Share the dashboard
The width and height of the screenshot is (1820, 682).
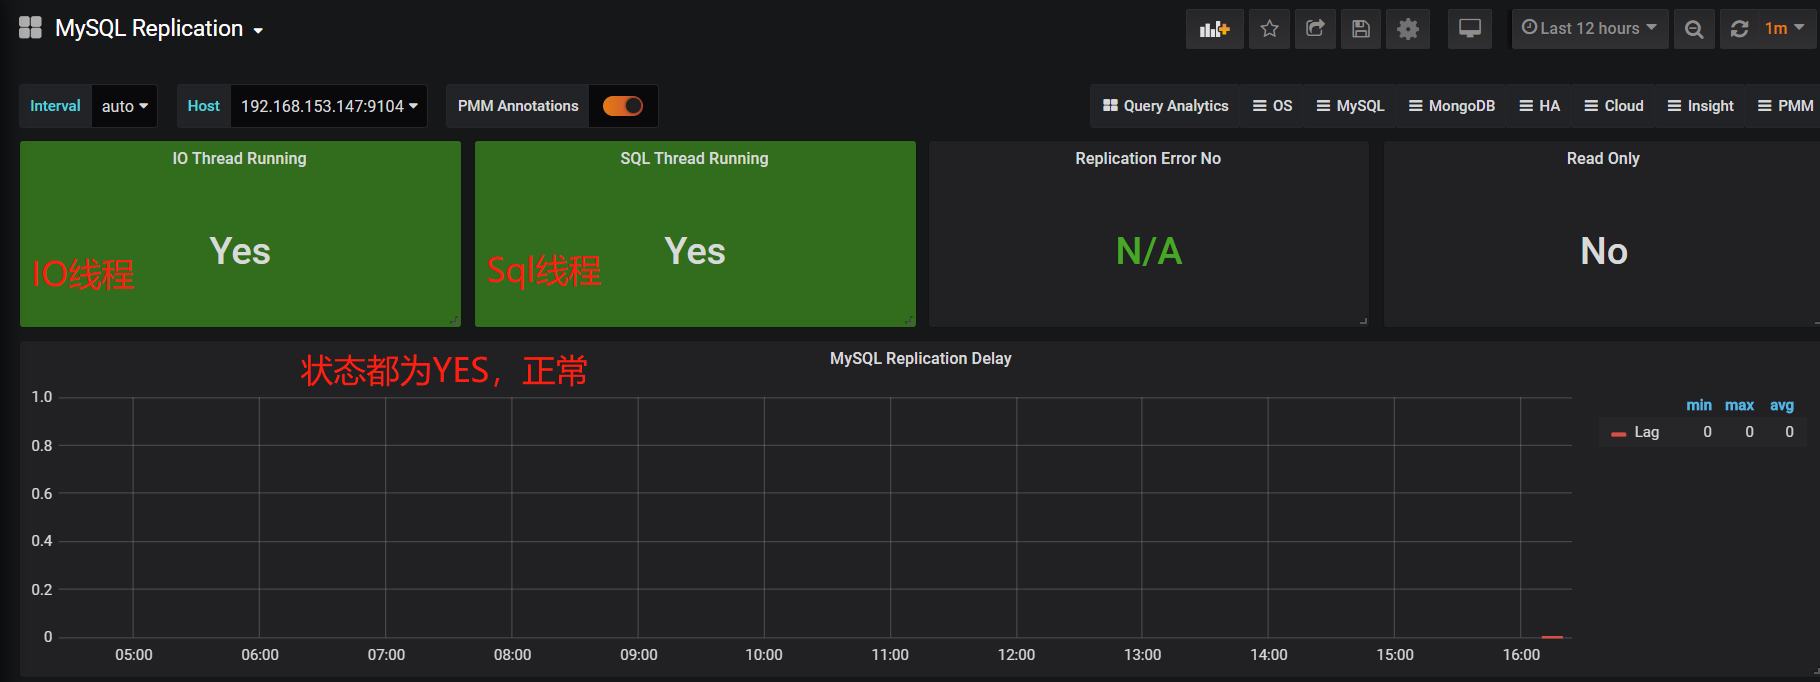coord(1315,29)
